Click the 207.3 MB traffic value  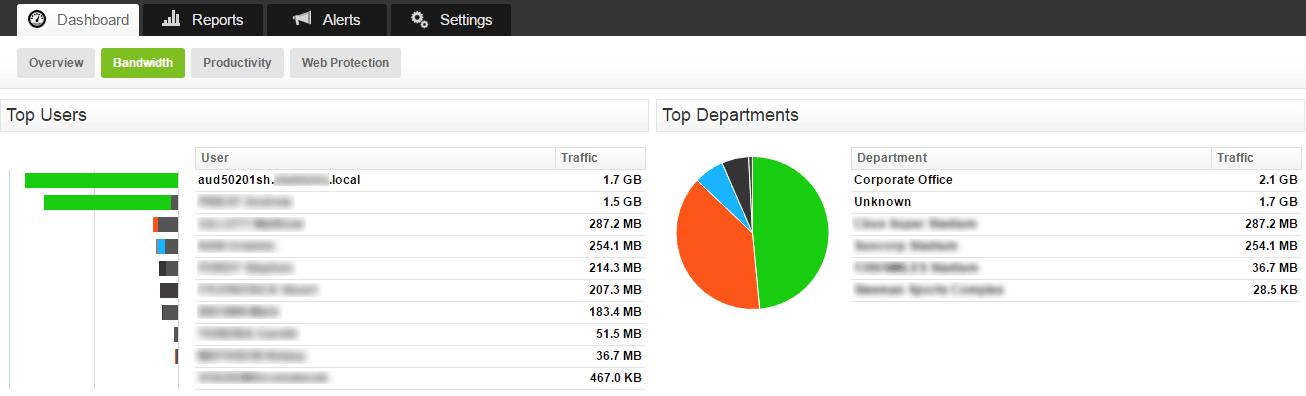click(616, 290)
